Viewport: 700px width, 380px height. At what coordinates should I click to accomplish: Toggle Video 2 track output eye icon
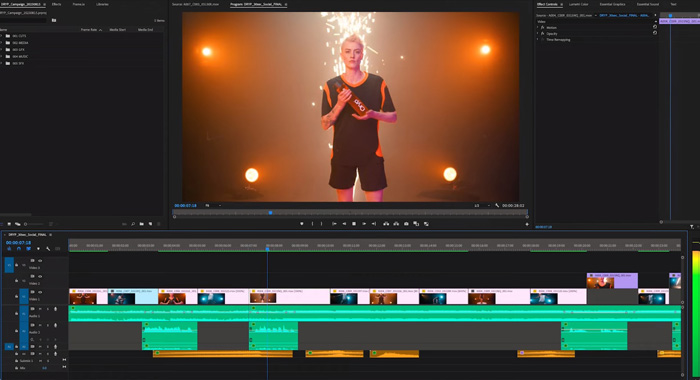[x=40, y=276]
